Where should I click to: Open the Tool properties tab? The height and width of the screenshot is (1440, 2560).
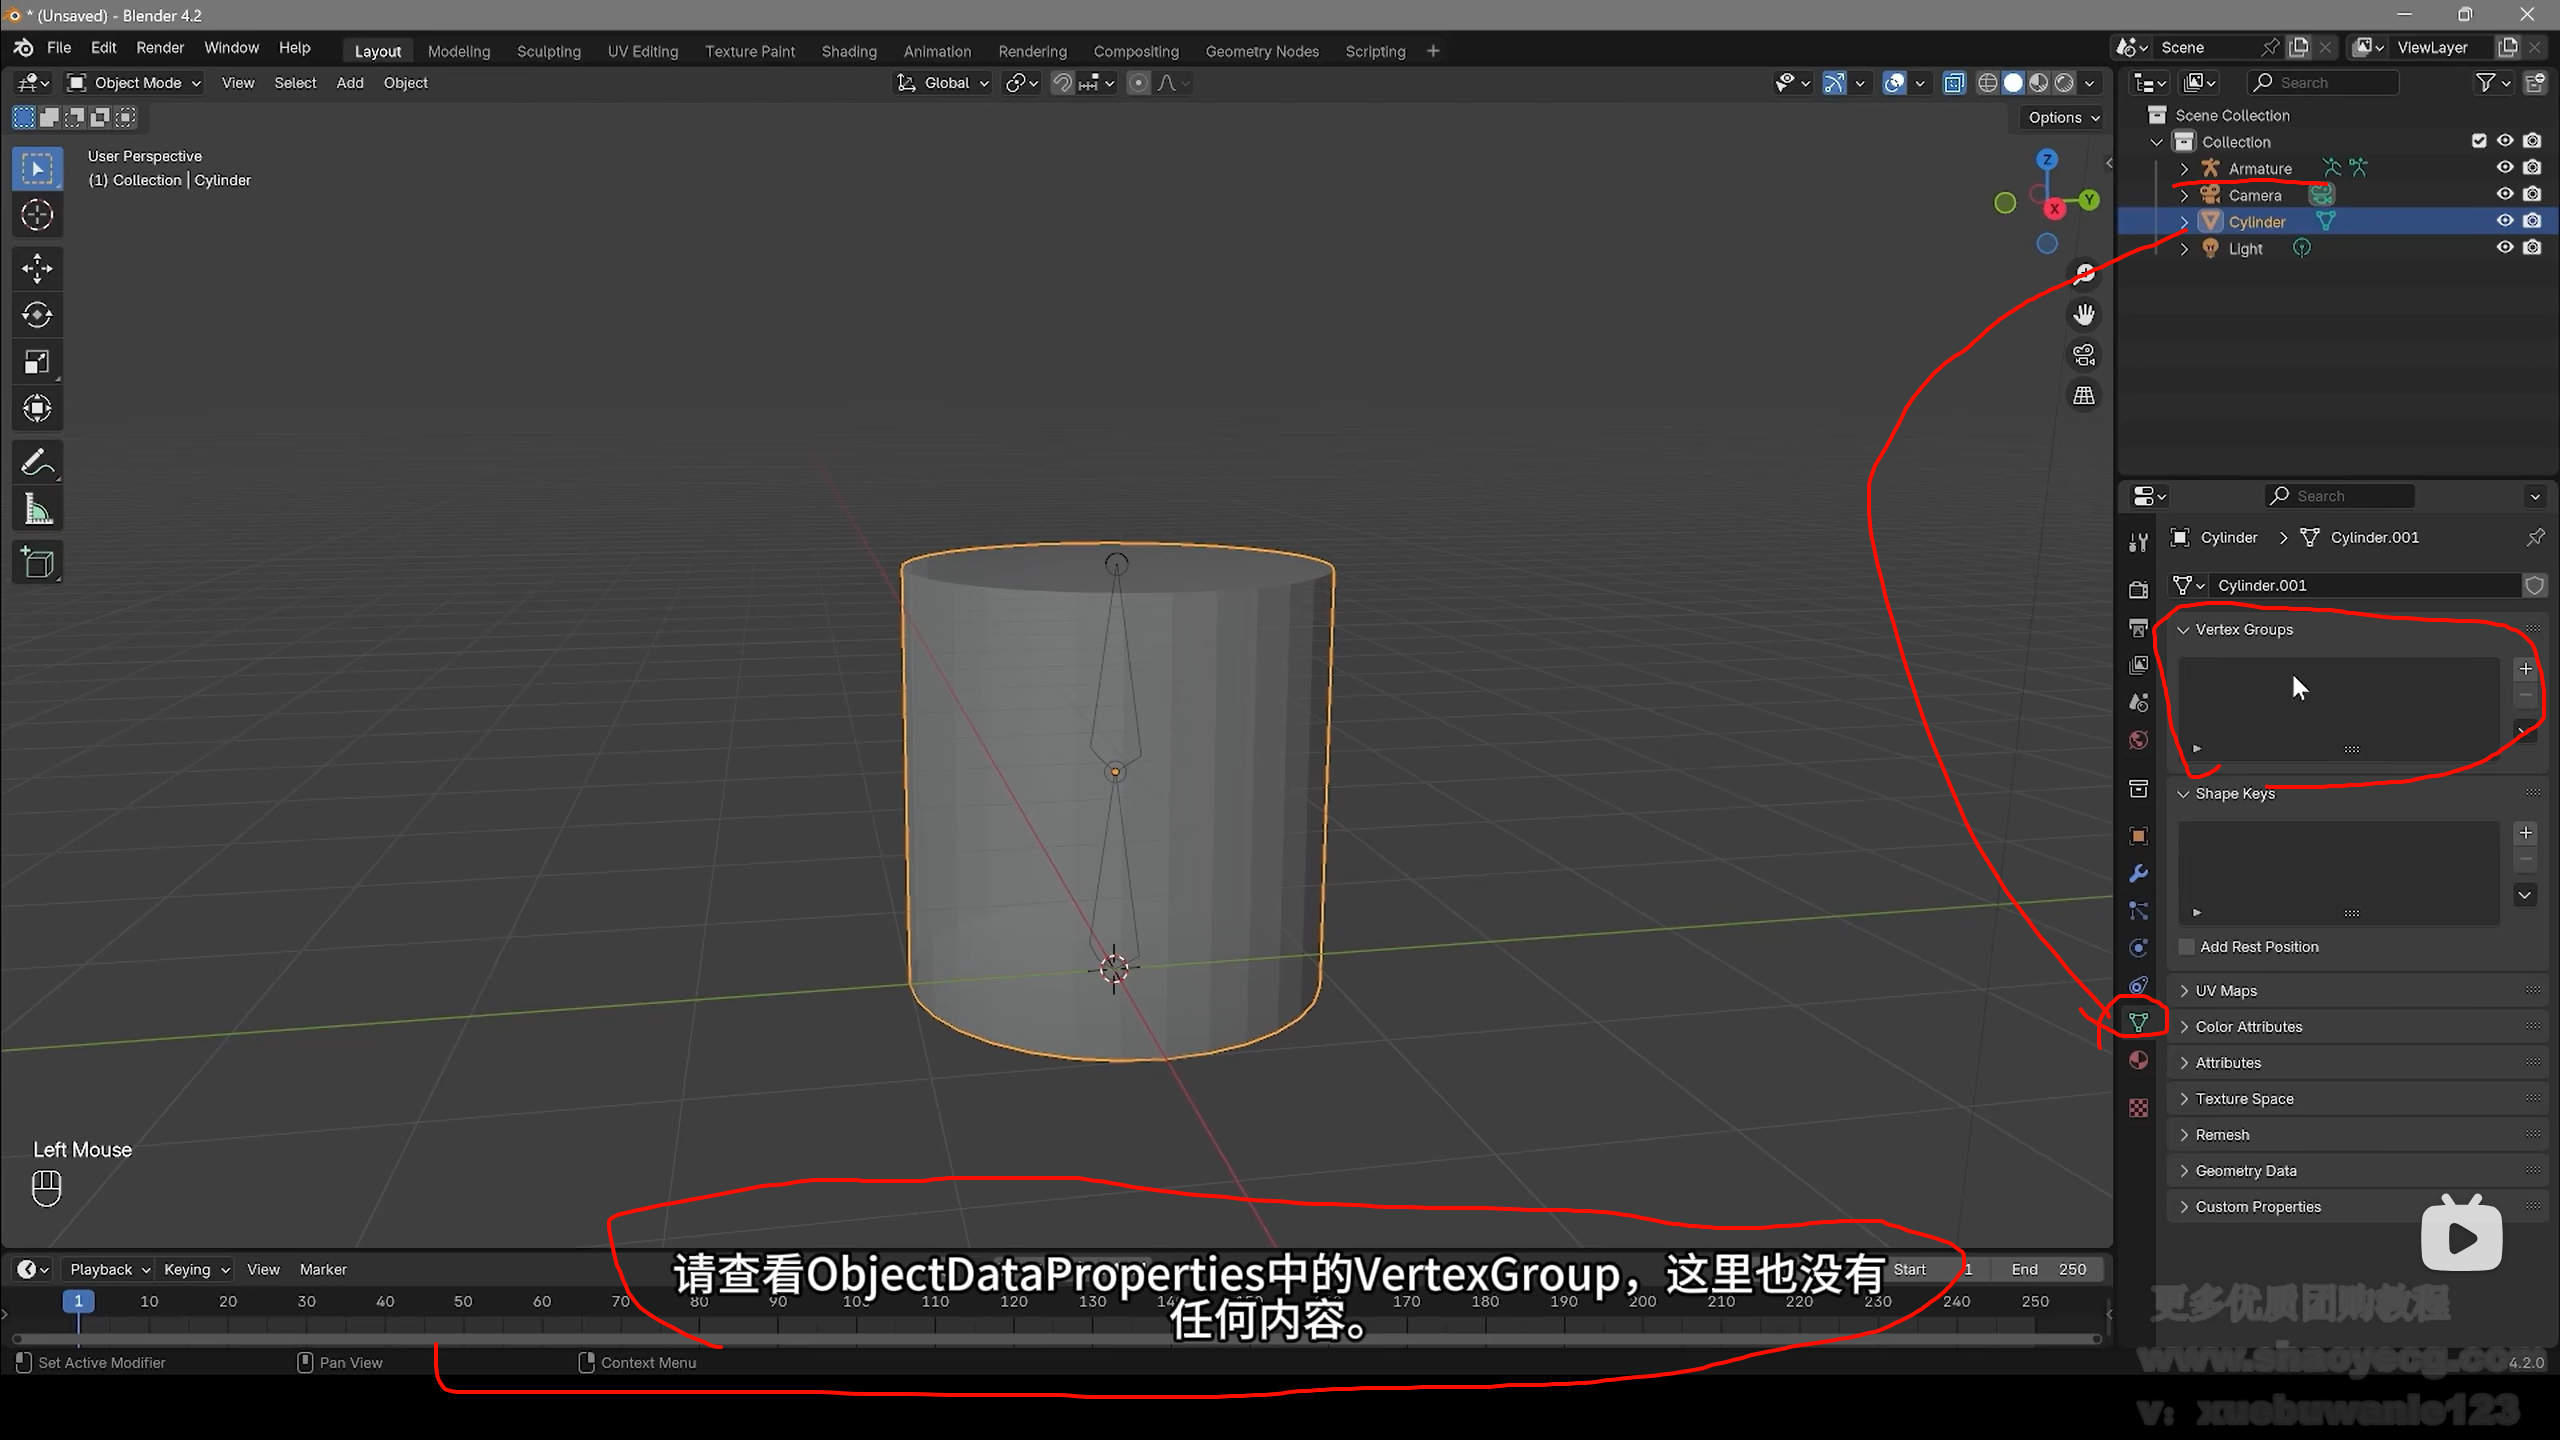tap(2139, 542)
